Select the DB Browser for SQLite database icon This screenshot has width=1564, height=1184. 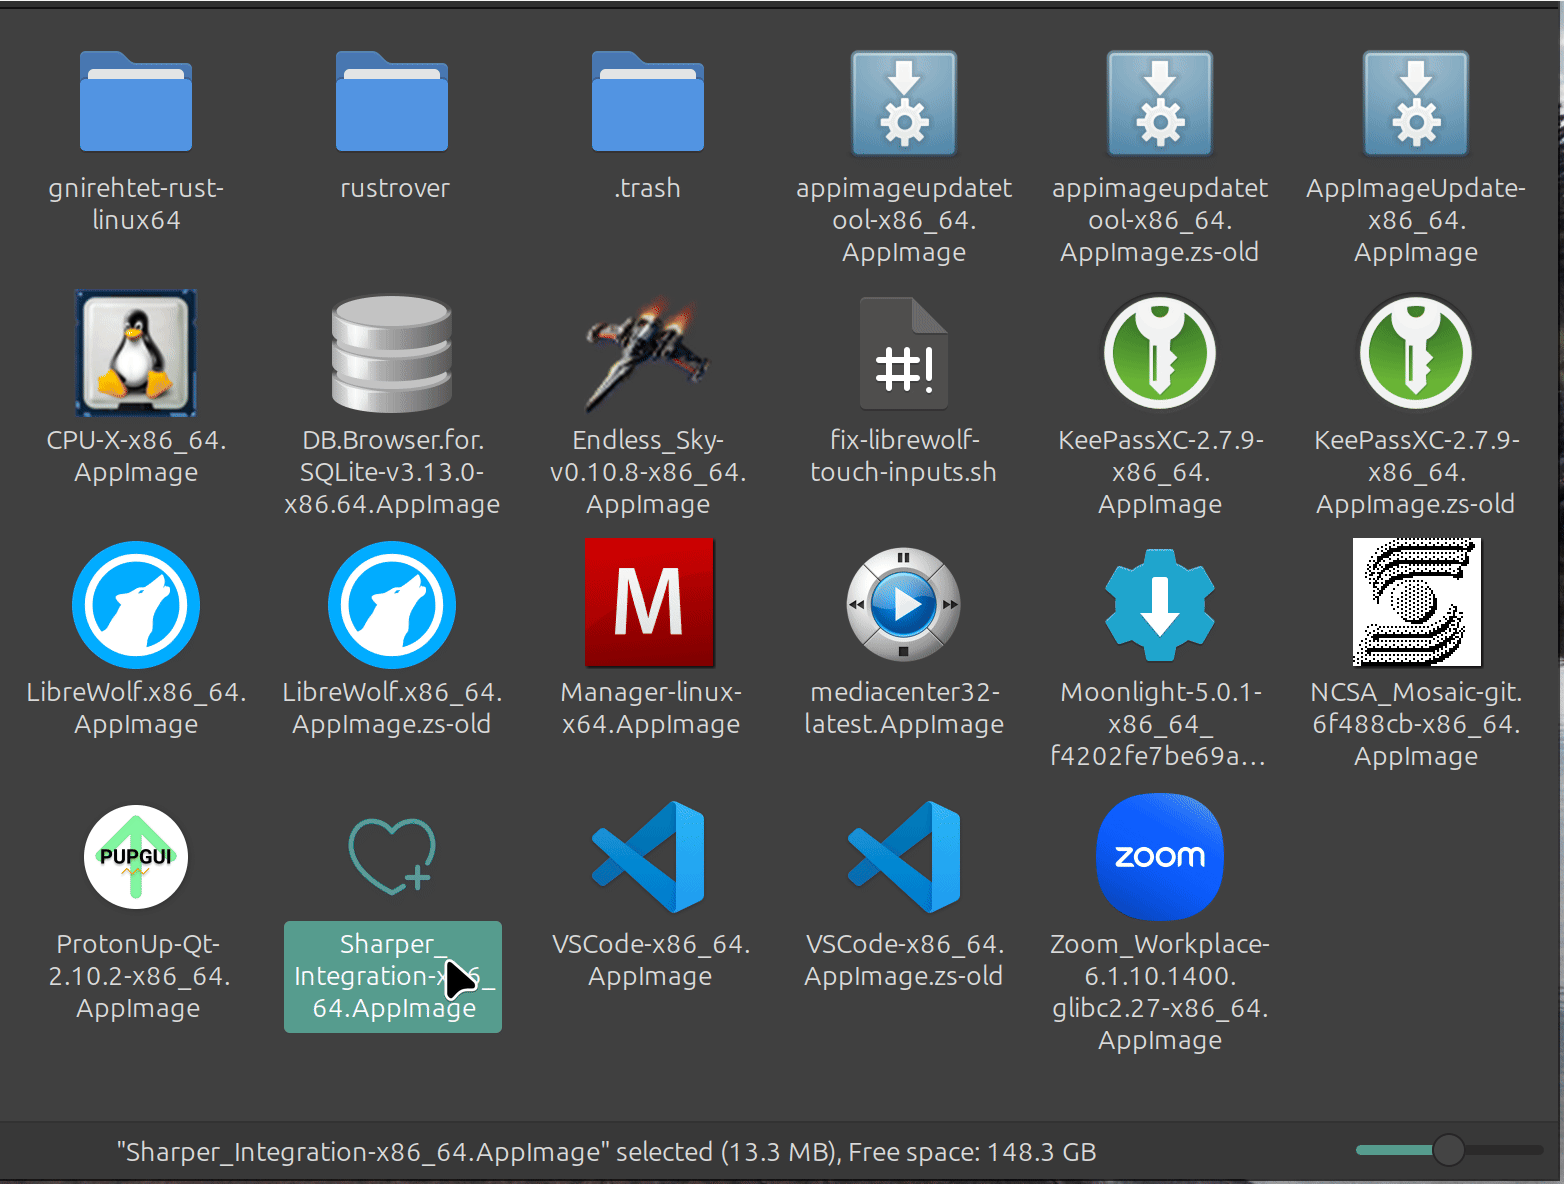pos(392,353)
